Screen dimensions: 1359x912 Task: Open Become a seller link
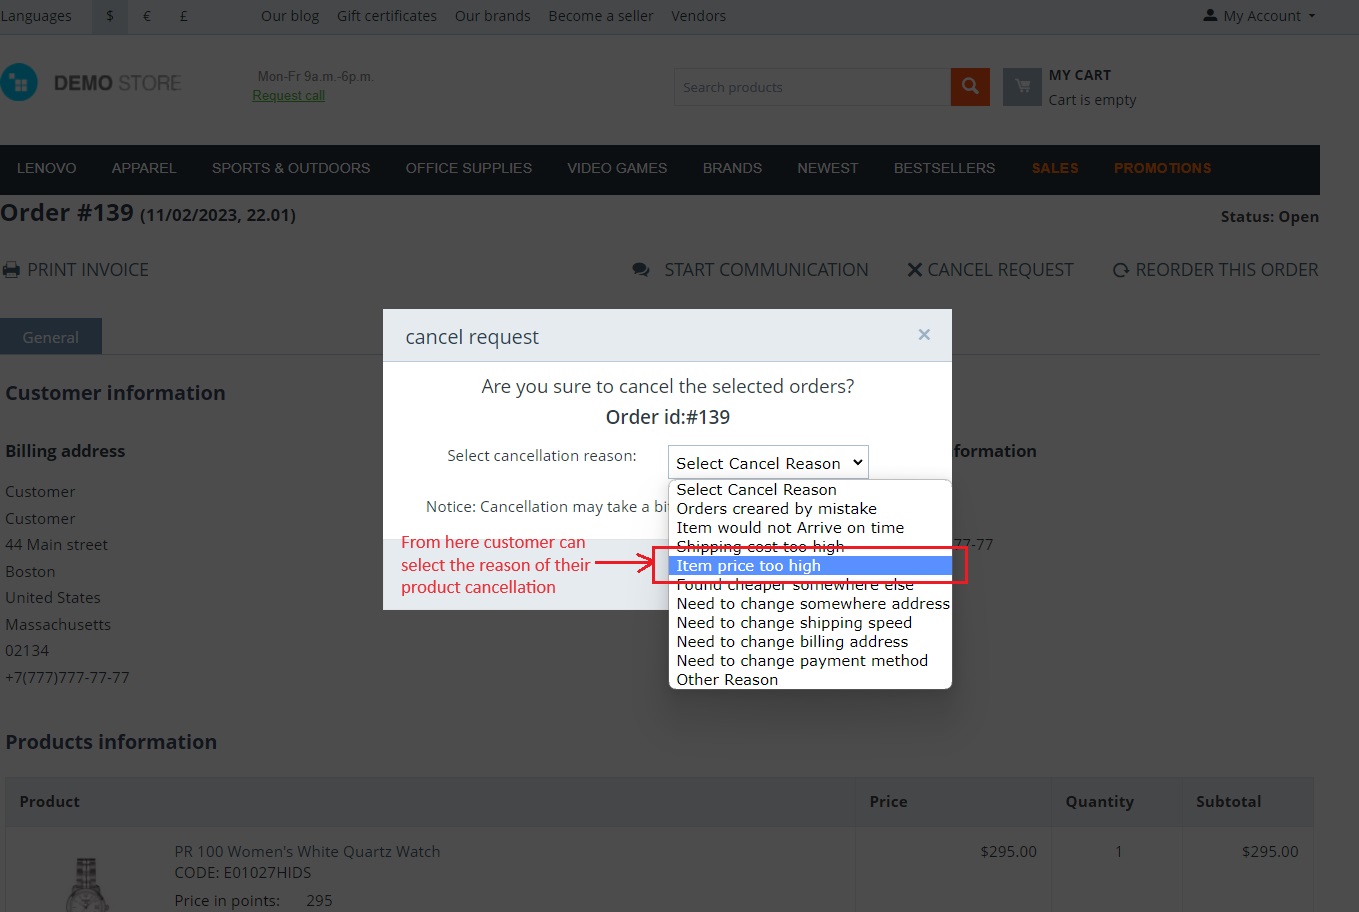pyautogui.click(x=601, y=16)
